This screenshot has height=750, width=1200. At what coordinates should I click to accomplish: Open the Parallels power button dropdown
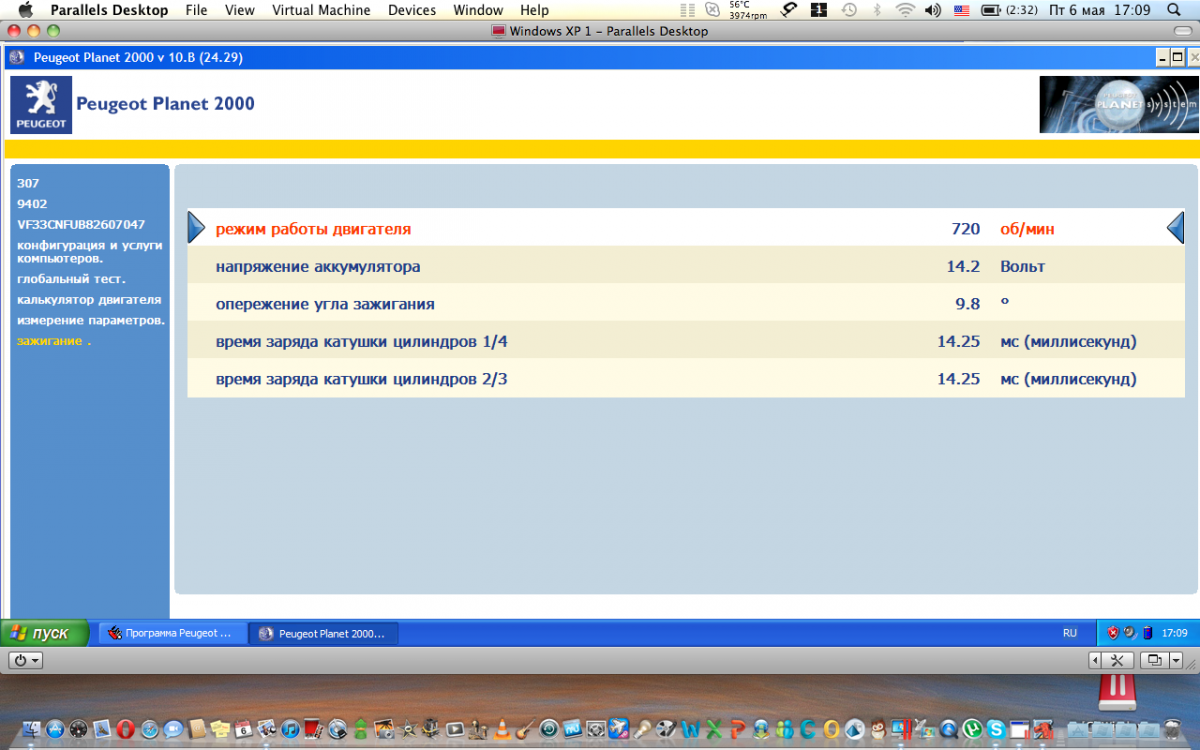(x=25, y=660)
